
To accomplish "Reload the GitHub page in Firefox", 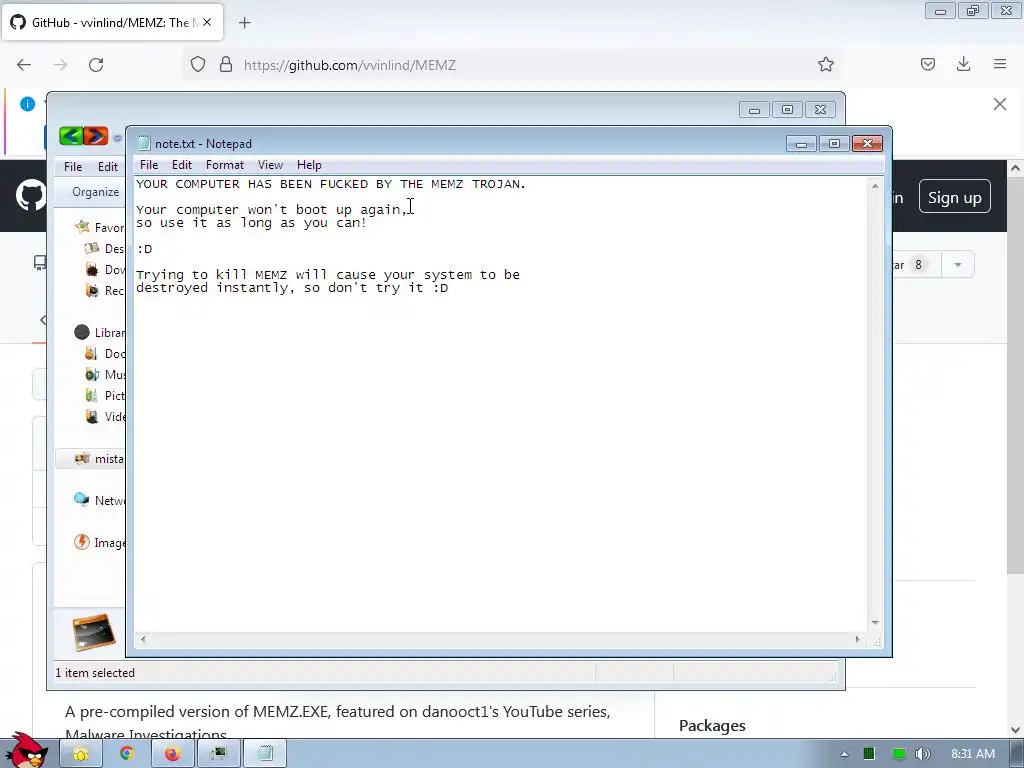I will click(x=96, y=65).
